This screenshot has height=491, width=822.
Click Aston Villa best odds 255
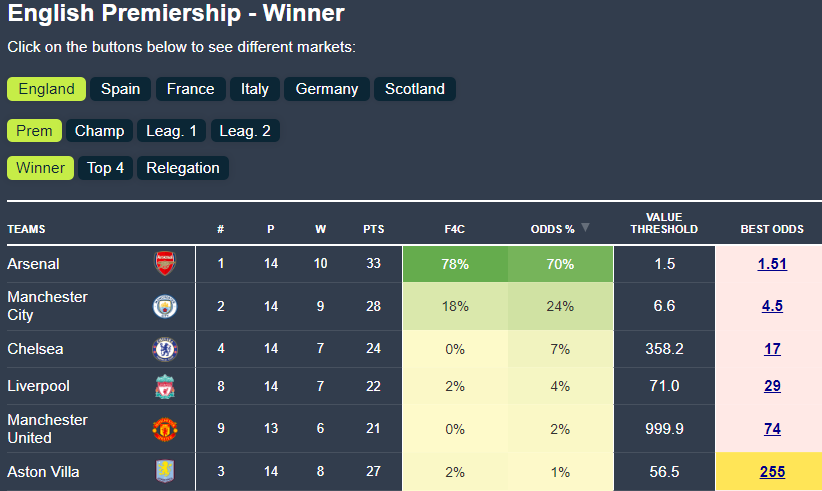[772, 472]
